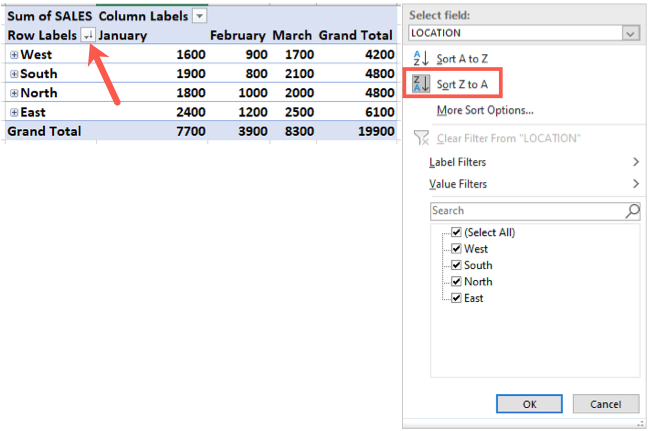Click the Clear Filter funnel icon
Screen dimensions: 650x431
pyautogui.click(x=422, y=138)
